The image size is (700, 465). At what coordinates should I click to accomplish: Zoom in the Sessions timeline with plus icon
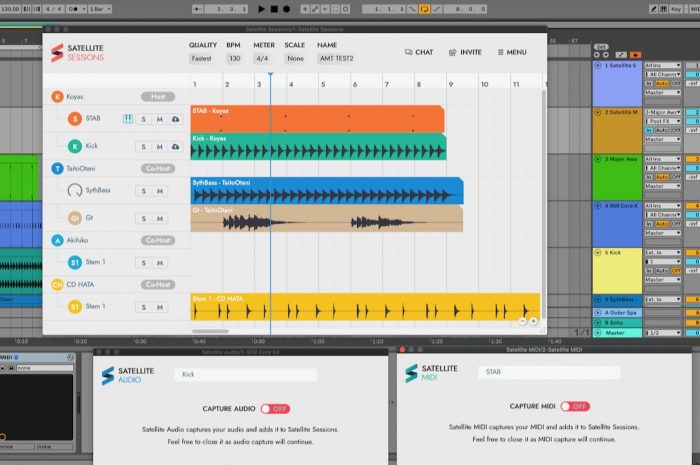coord(533,321)
